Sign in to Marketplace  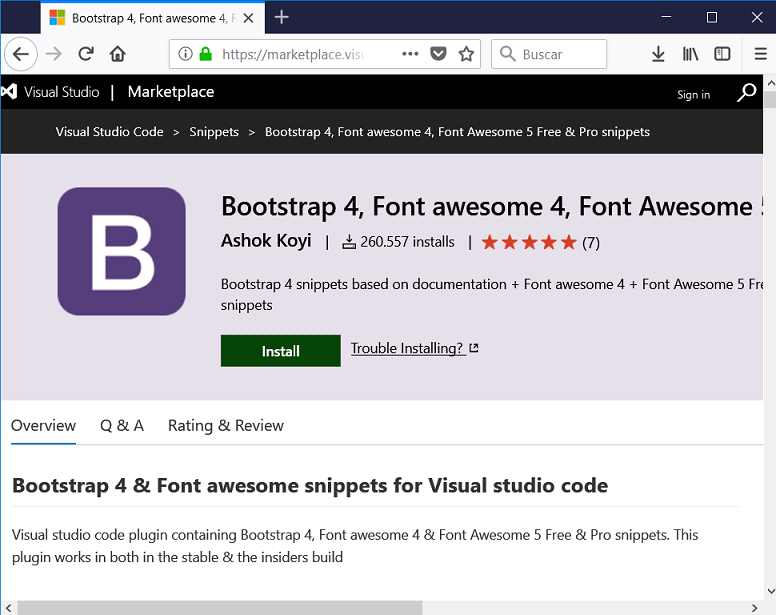693,95
